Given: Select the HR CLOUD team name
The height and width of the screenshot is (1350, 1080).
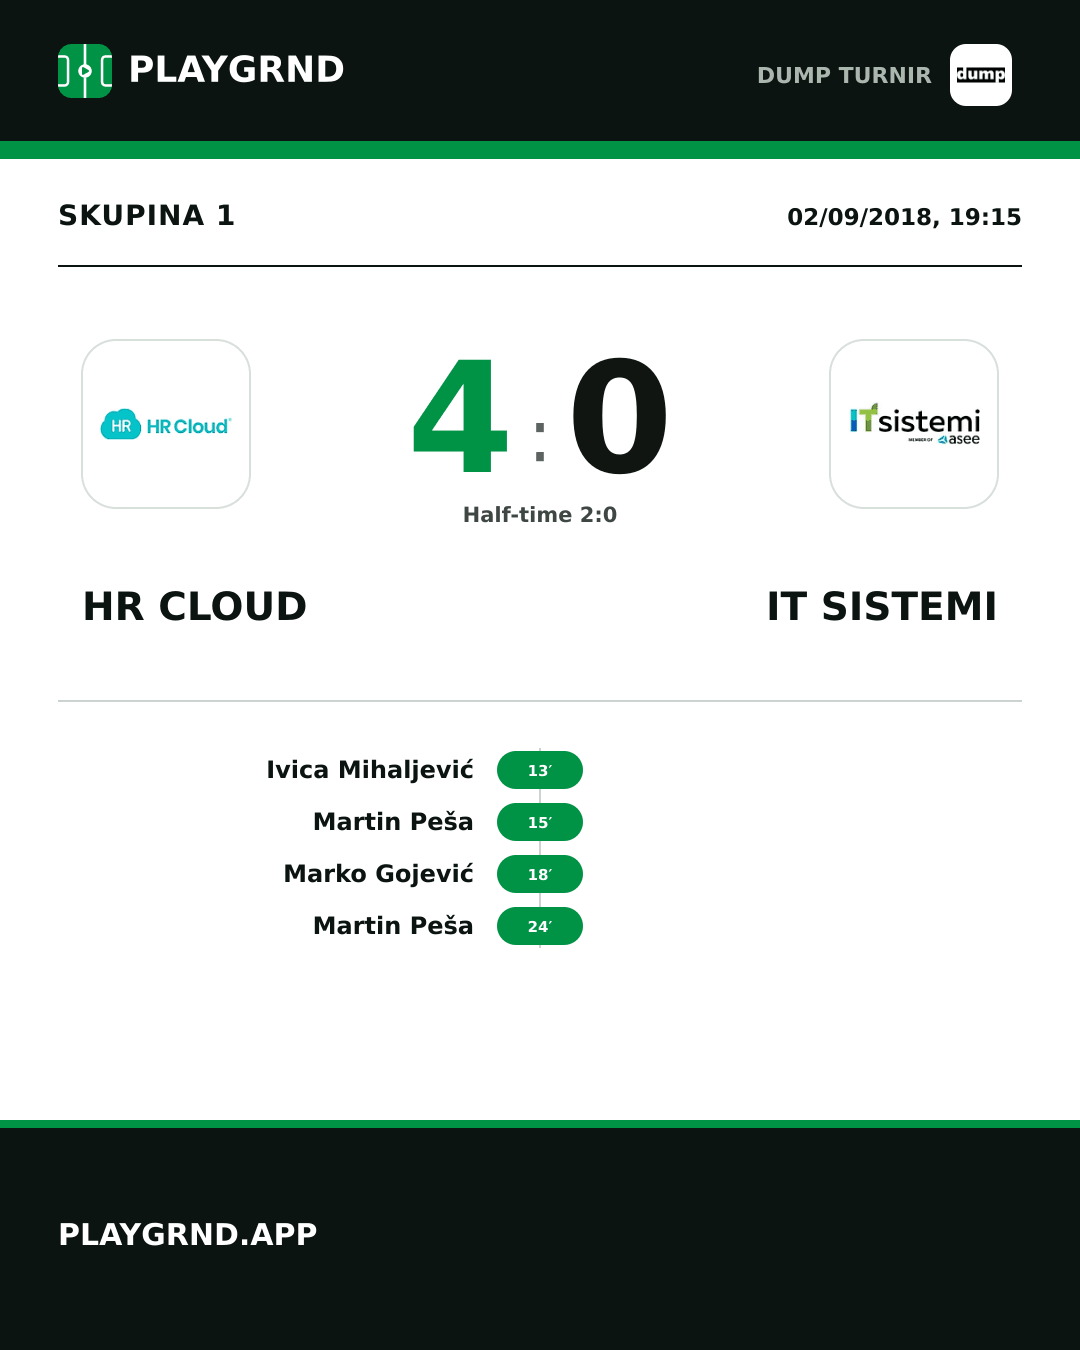Looking at the screenshot, I should 195,607.
